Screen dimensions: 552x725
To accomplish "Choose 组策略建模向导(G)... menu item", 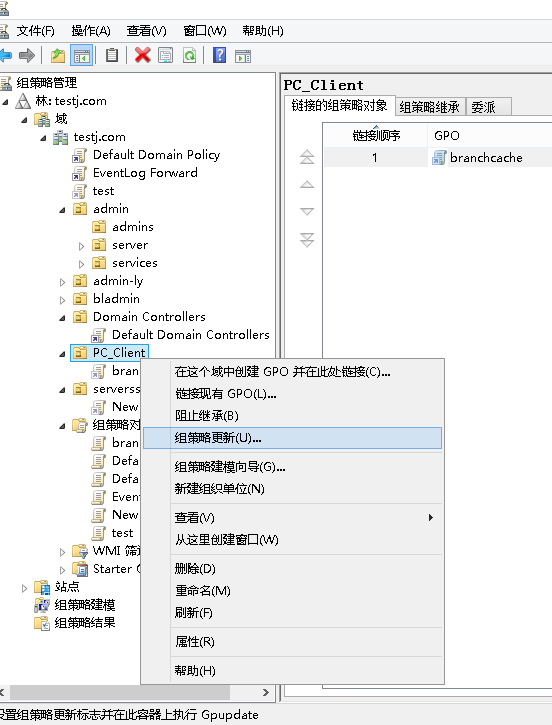I will (x=292, y=467).
